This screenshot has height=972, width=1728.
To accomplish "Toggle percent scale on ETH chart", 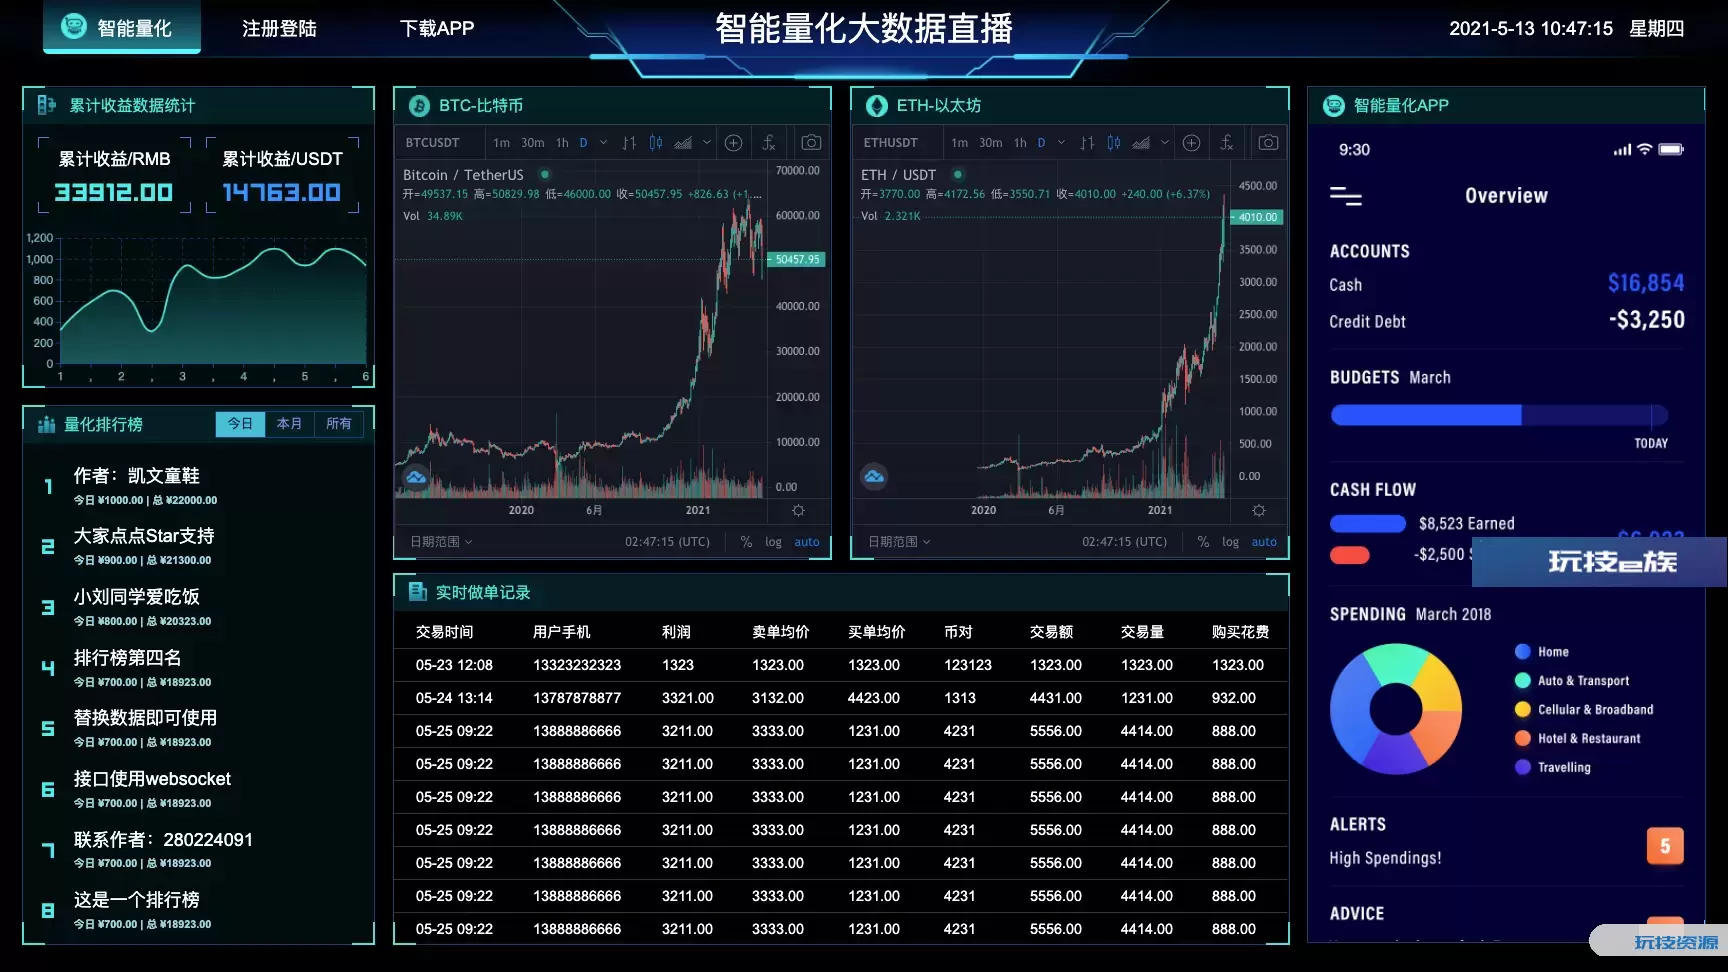I will (1203, 542).
